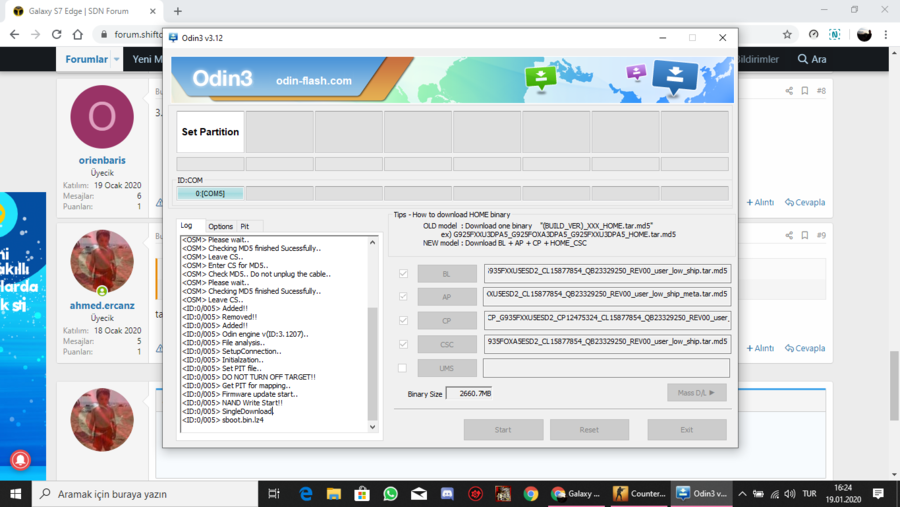900x507 pixels.
Task: Click the browser forward arrow
Action: point(36,34)
